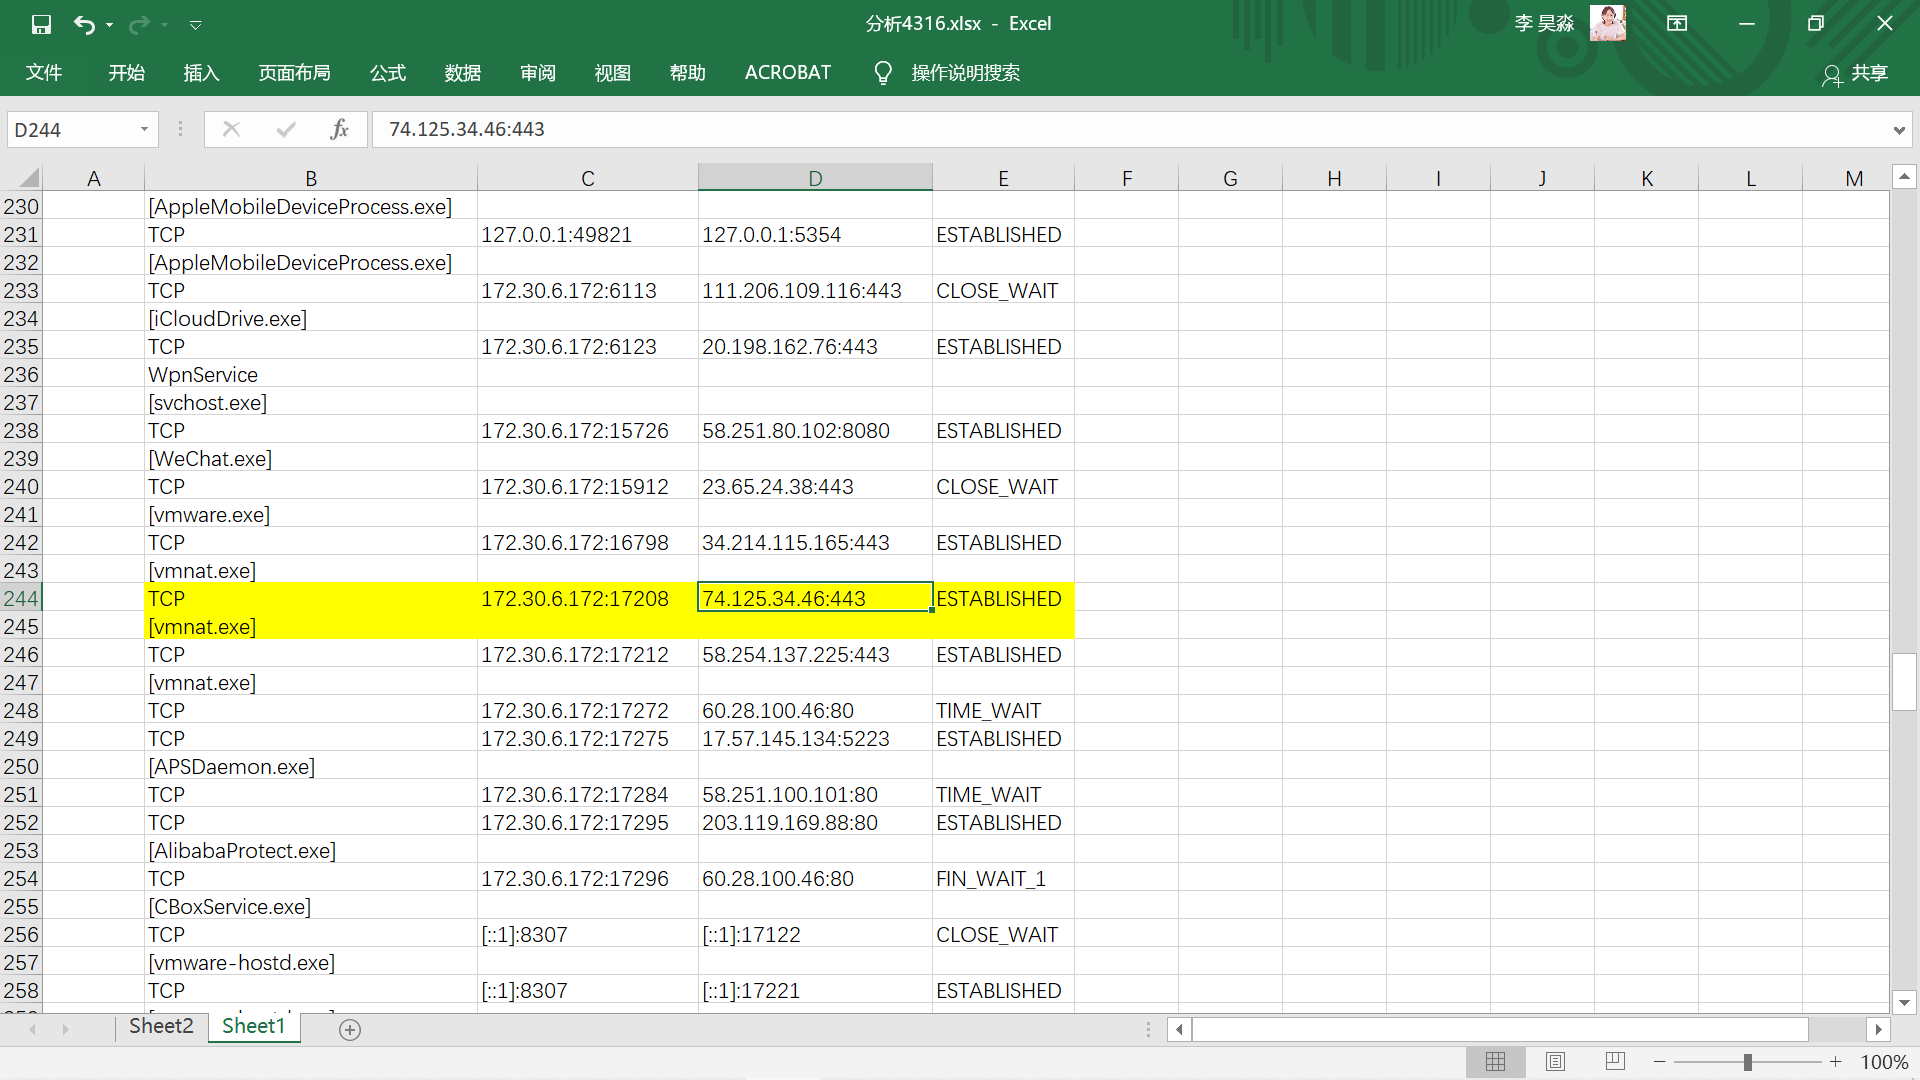Switch to the Sheet2 tab
1920x1080 pixels.
(x=161, y=1026)
